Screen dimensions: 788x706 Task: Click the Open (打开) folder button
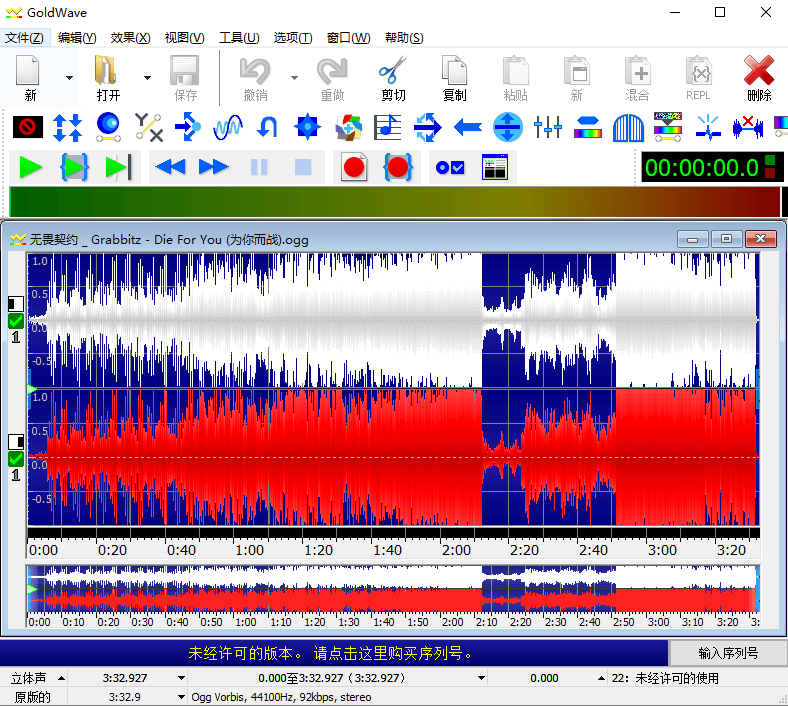tap(108, 78)
